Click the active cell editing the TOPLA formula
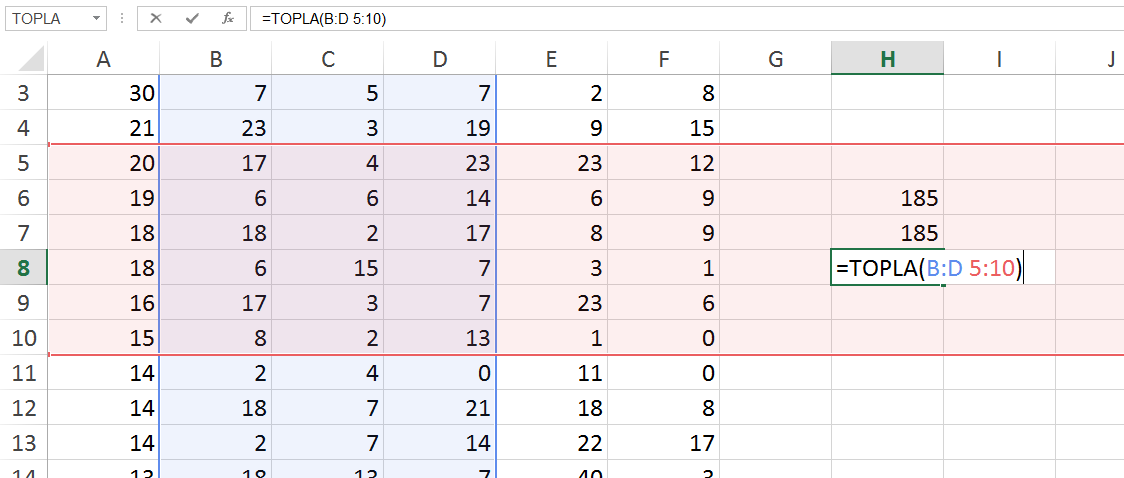Viewport: 1124px width, 478px height. click(887, 269)
